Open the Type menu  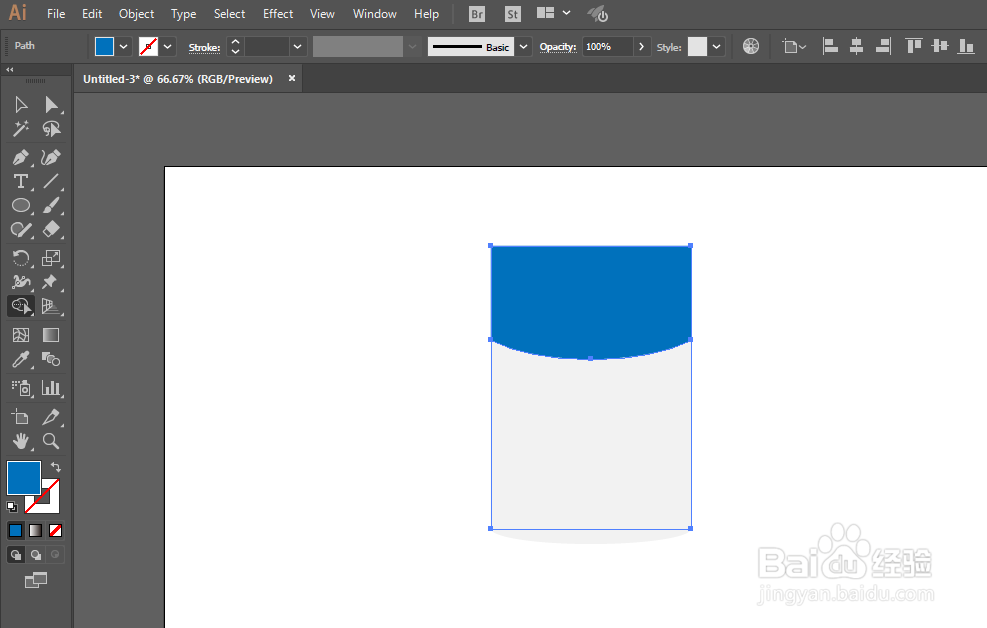183,13
